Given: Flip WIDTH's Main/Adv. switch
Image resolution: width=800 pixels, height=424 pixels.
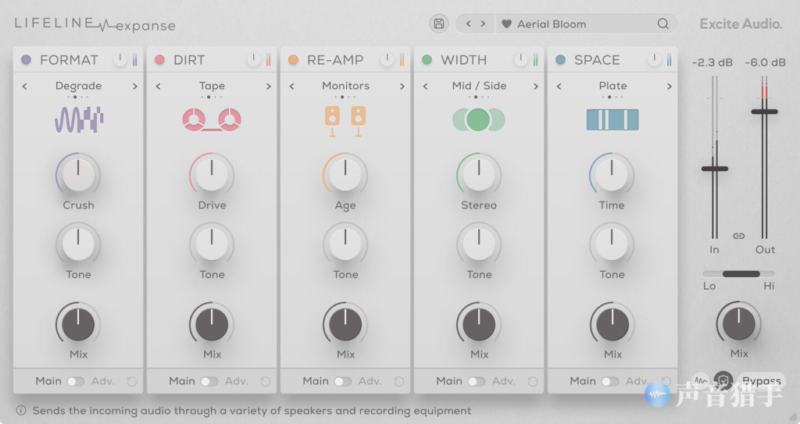Looking at the screenshot, I should pos(477,382).
